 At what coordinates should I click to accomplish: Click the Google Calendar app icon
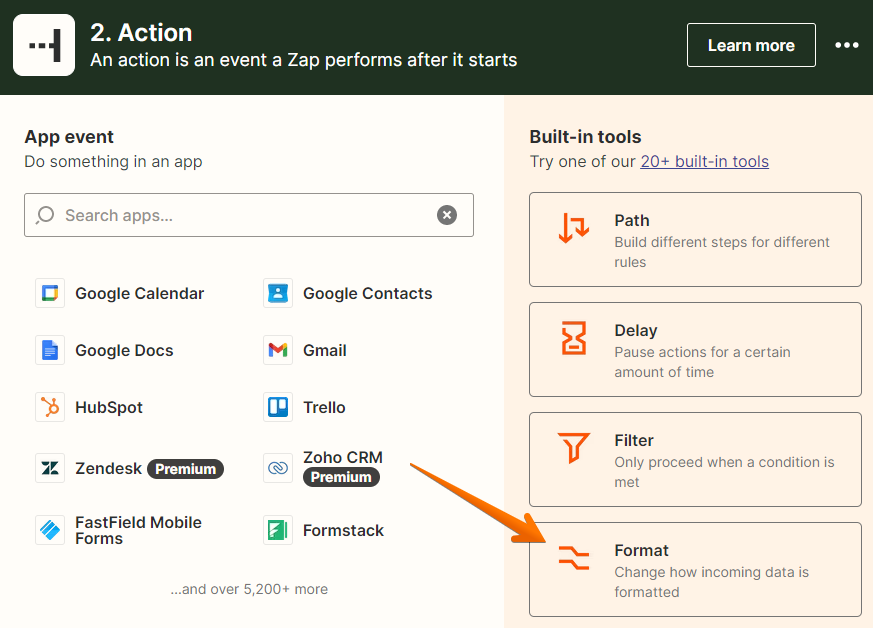50,293
